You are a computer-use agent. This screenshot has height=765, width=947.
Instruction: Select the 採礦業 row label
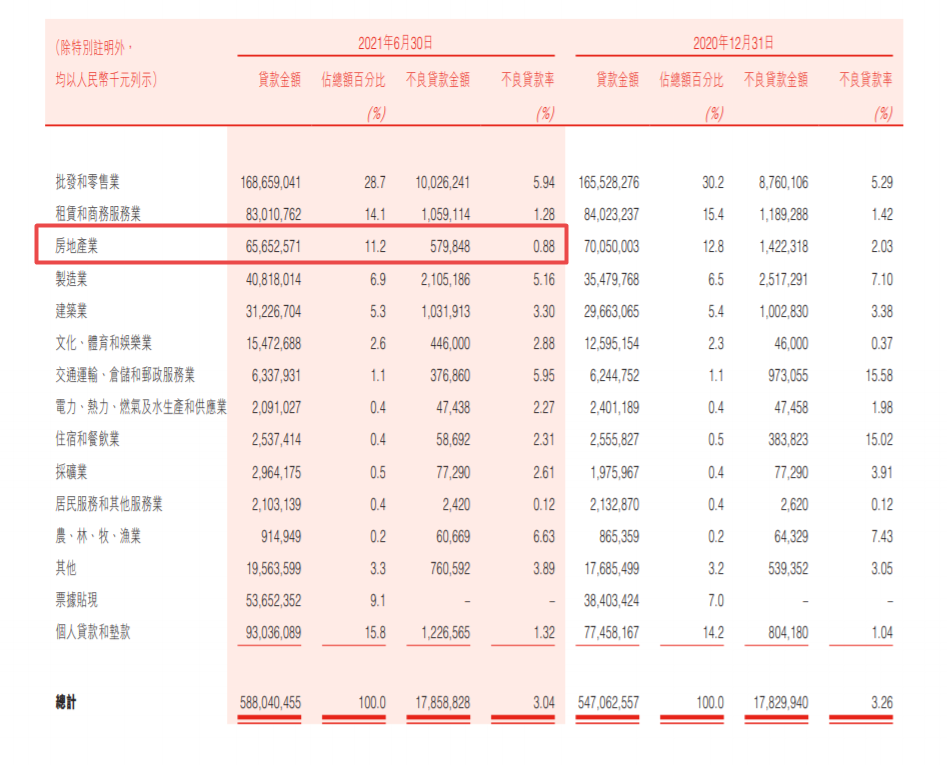[71, 472]
